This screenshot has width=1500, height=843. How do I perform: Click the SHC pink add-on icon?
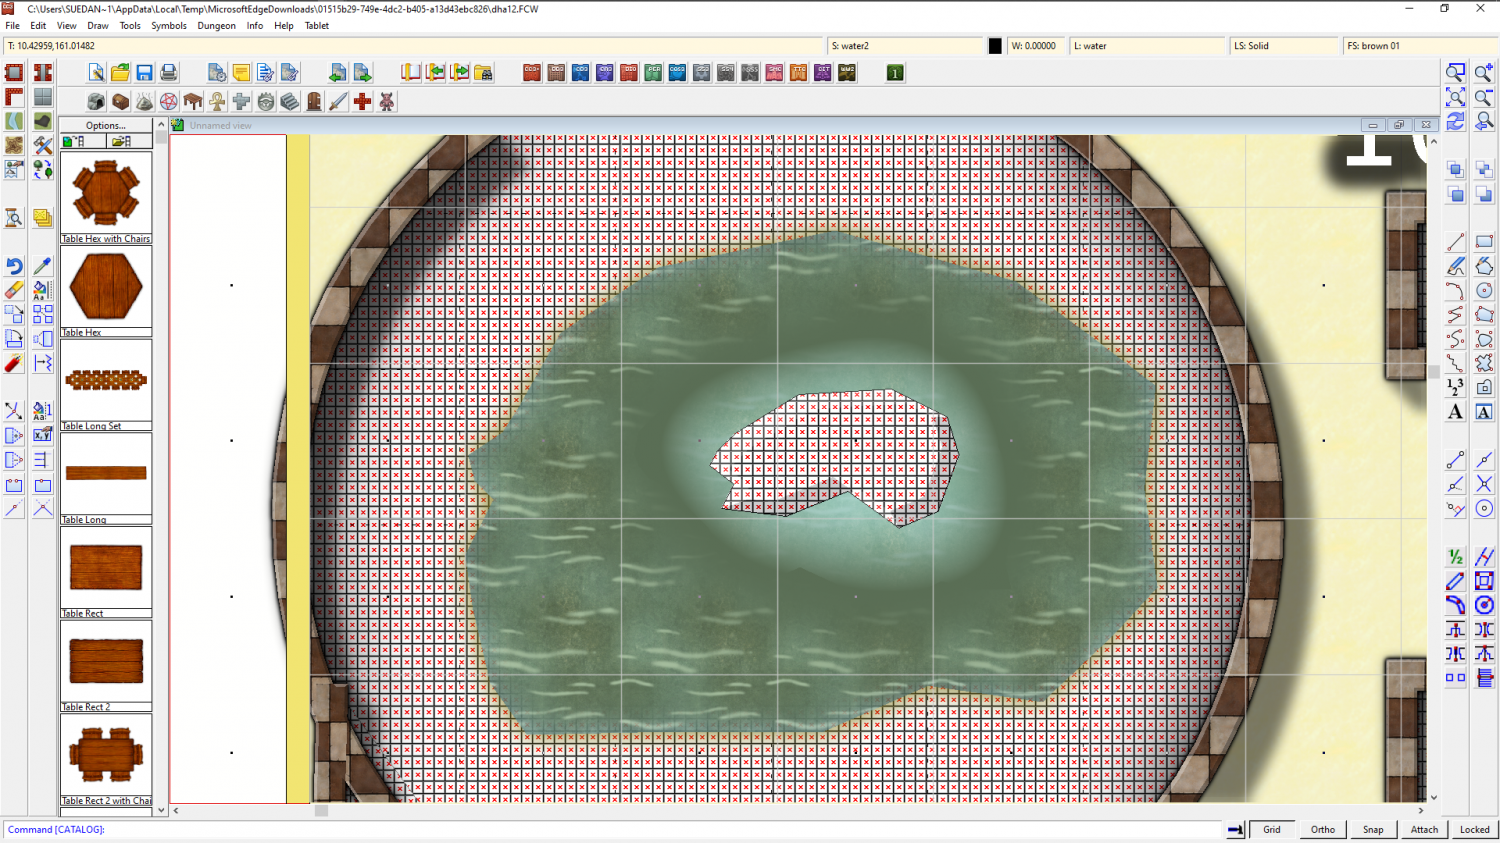point(774,72)
